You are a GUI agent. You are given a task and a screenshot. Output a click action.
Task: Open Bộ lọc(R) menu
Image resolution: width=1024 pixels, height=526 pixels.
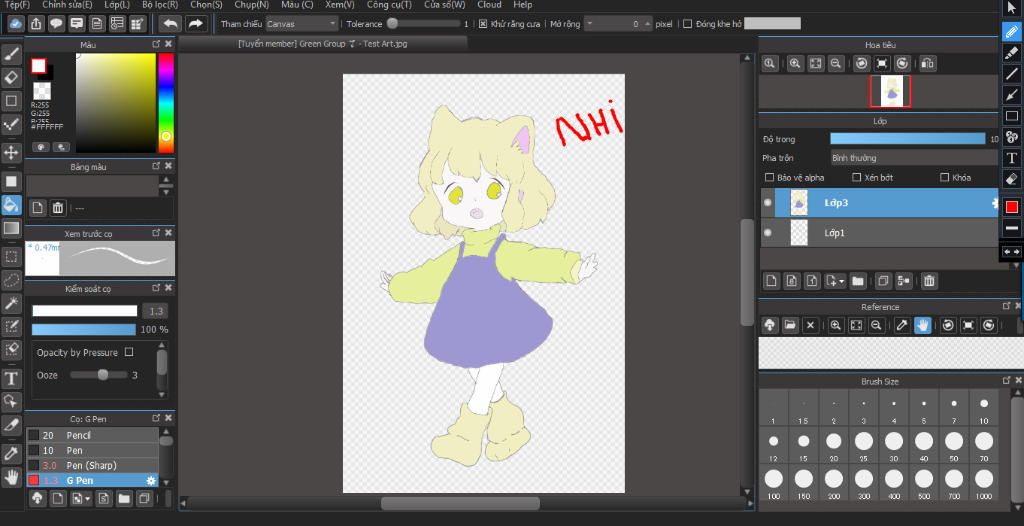point(160,5)
